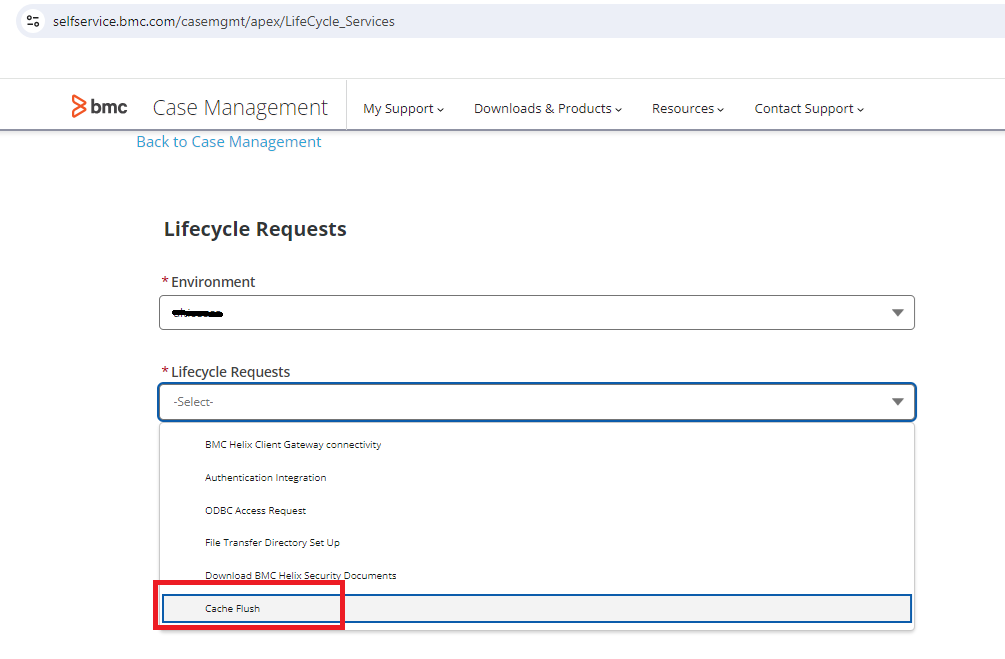
Task: Open the Resources menu
Action: tap(687, 108)
